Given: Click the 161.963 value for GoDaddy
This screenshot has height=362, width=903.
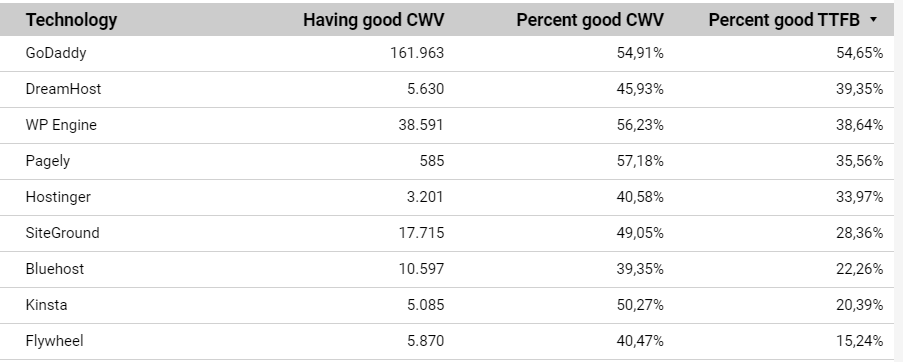Looking at the screenshot, I should (x=417, y=53).
